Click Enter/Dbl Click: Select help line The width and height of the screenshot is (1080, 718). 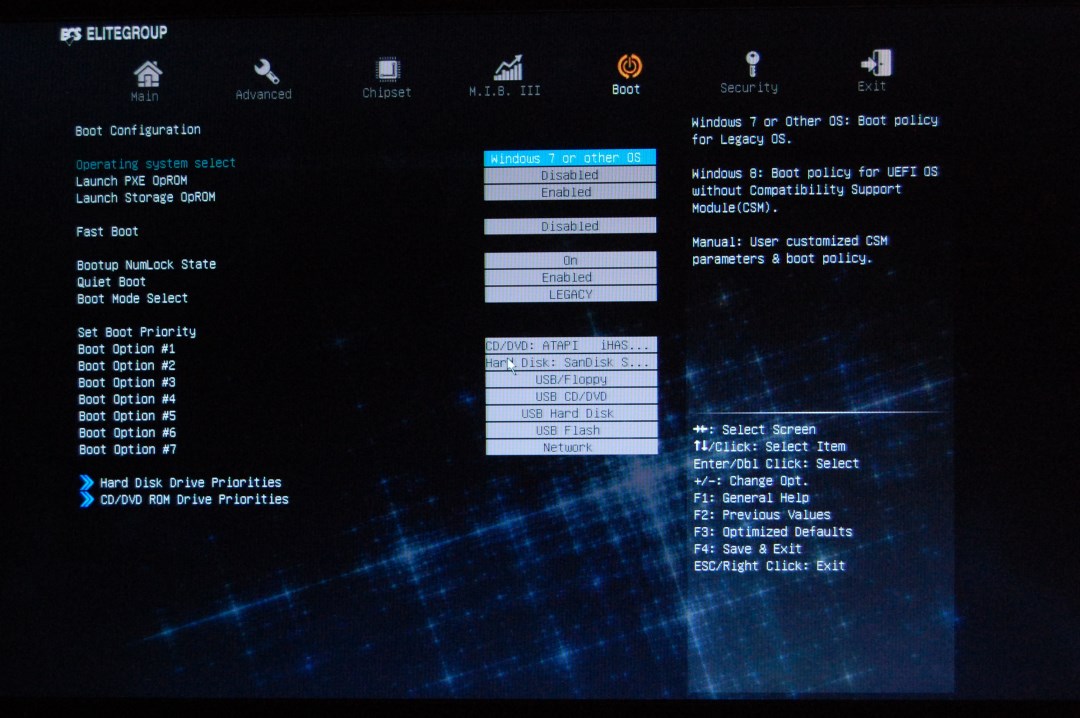coord(776,464)
